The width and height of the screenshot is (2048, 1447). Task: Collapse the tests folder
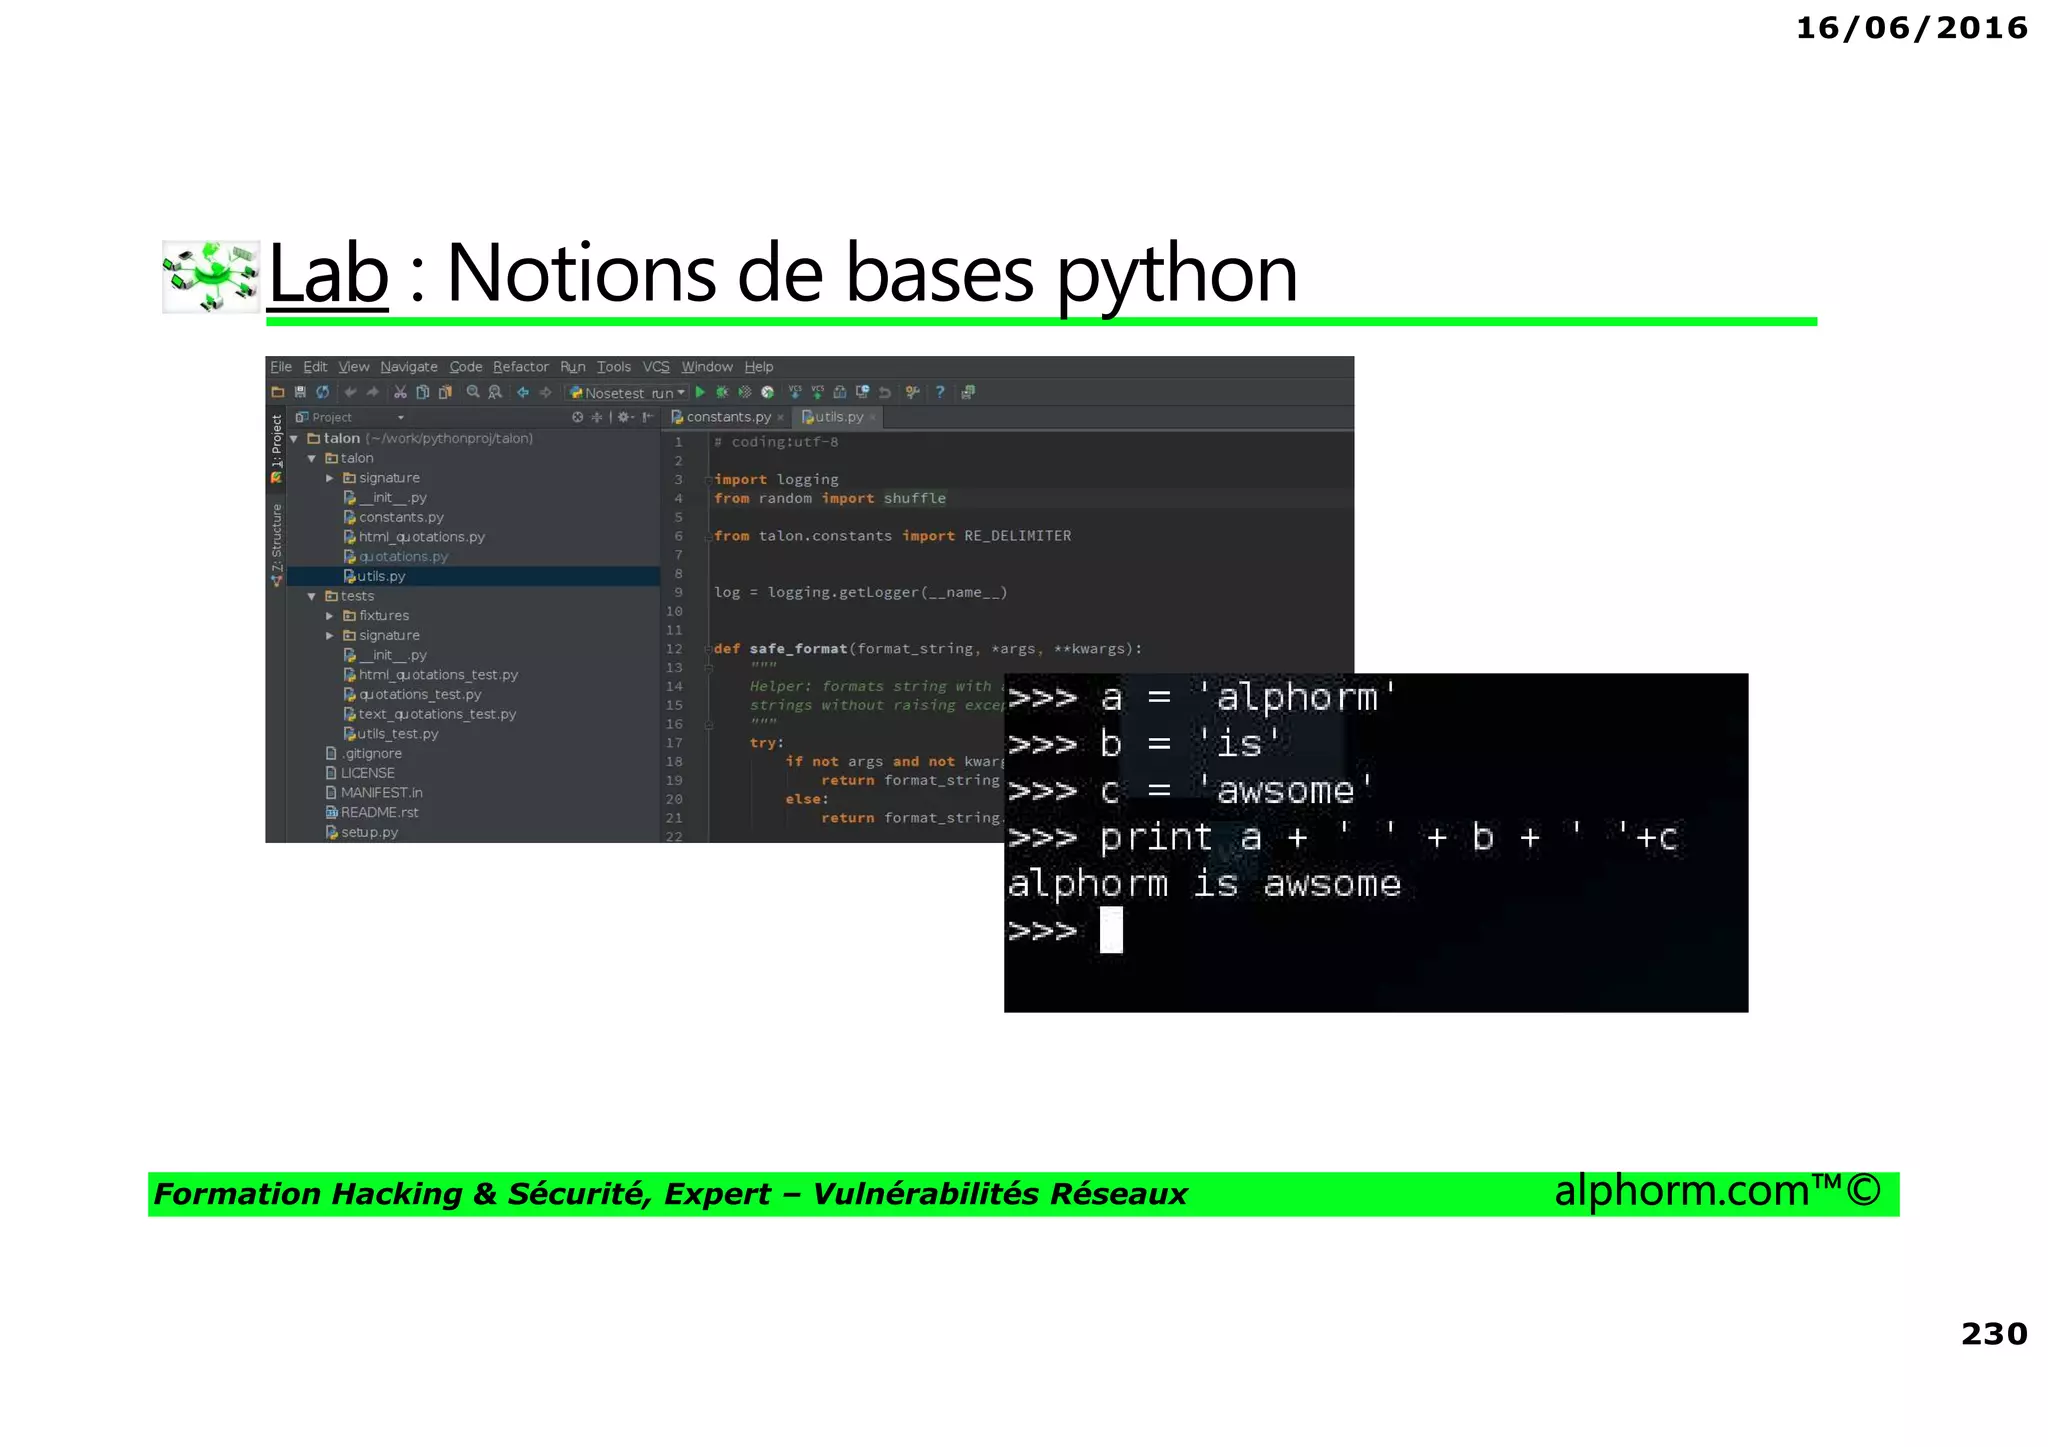coord(312,596)
